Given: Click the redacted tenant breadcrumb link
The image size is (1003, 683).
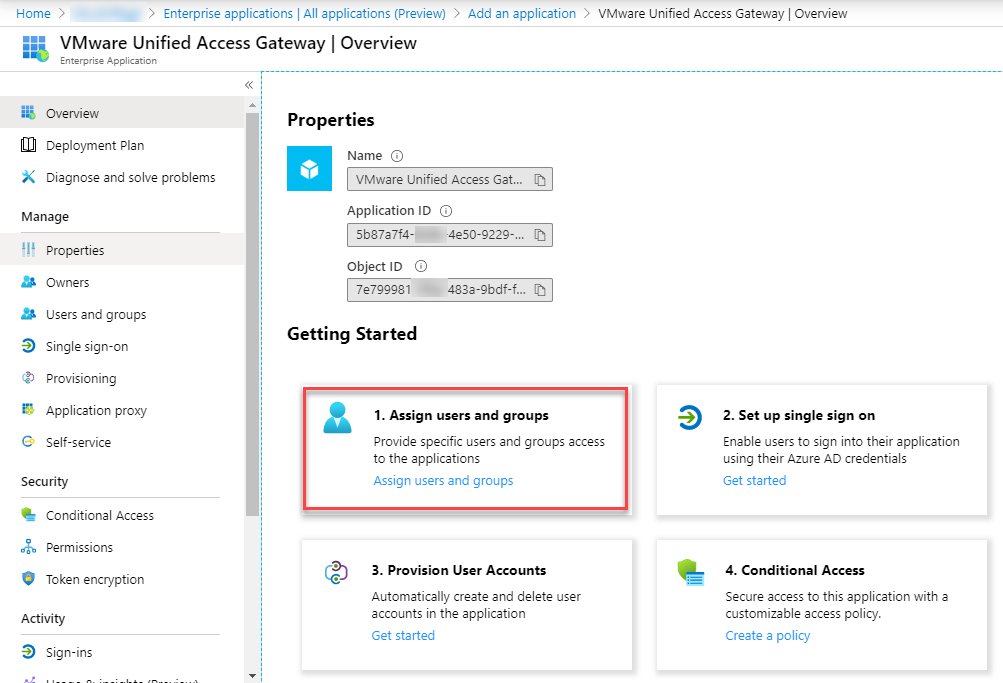Looking at the screenshot, I should 107,13.
